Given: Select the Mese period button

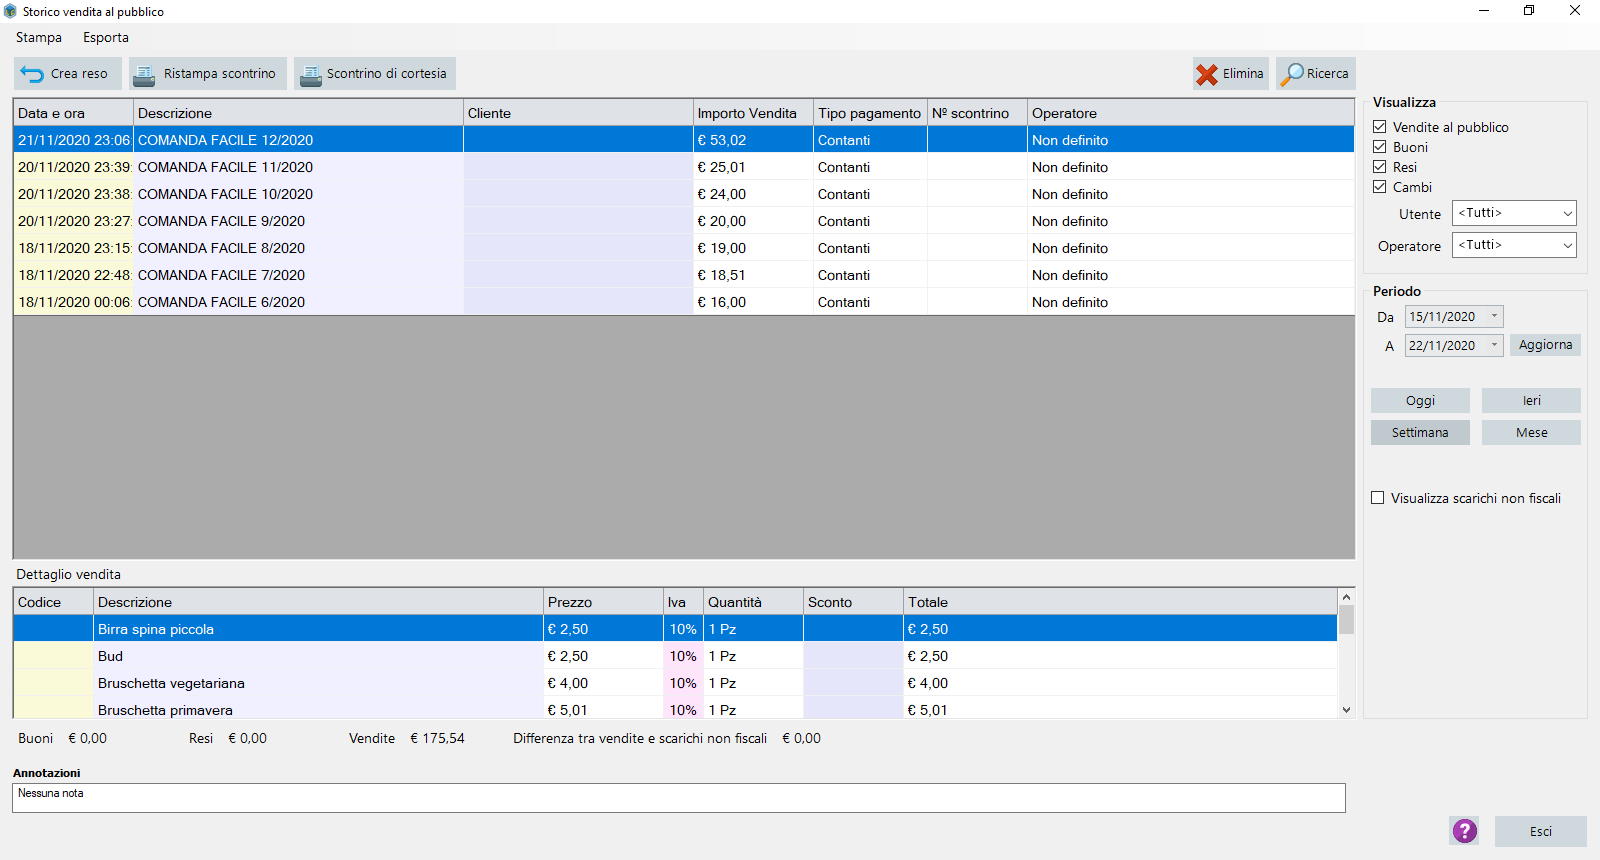Looking at the screenshot, I should click(x=1531, y=433).
